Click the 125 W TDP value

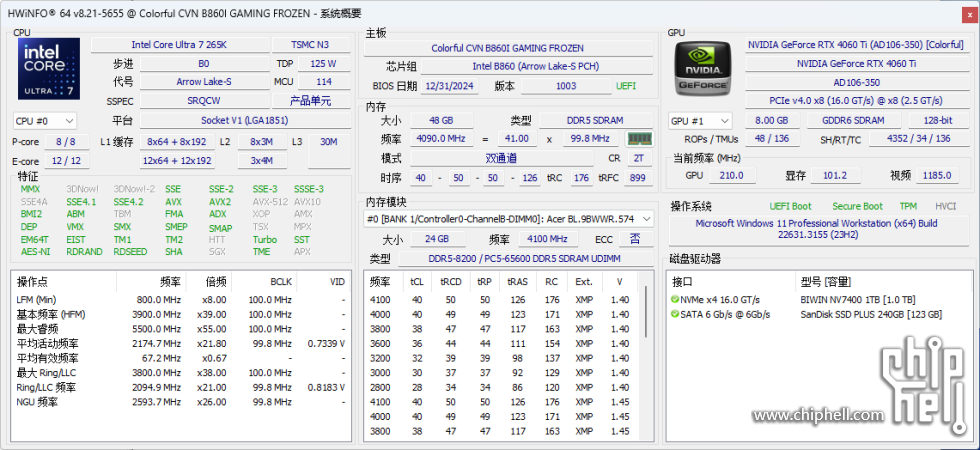coord(324,64)
